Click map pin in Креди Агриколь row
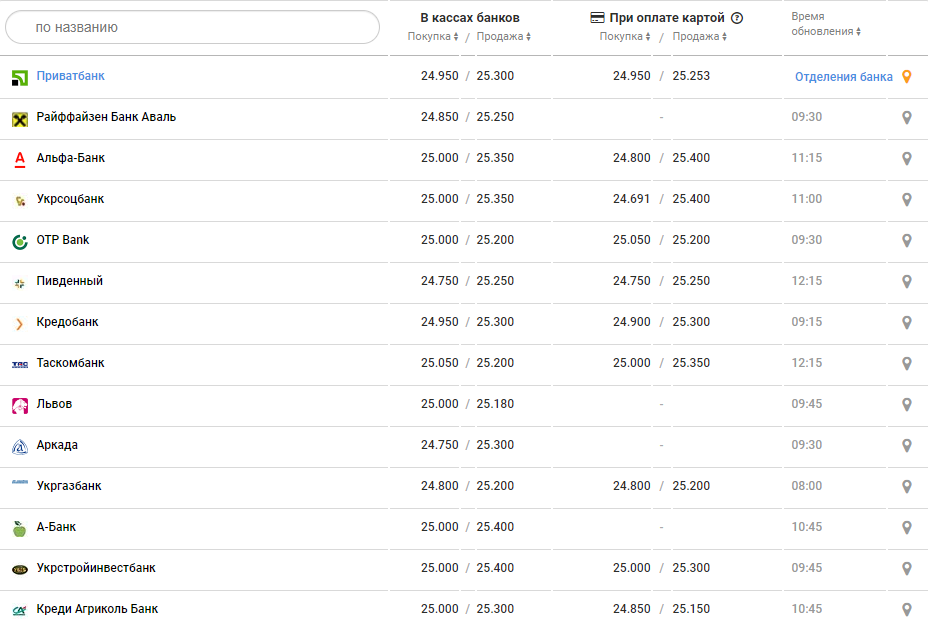This screenshot has height=631, width=928. (x=906, y=610)
